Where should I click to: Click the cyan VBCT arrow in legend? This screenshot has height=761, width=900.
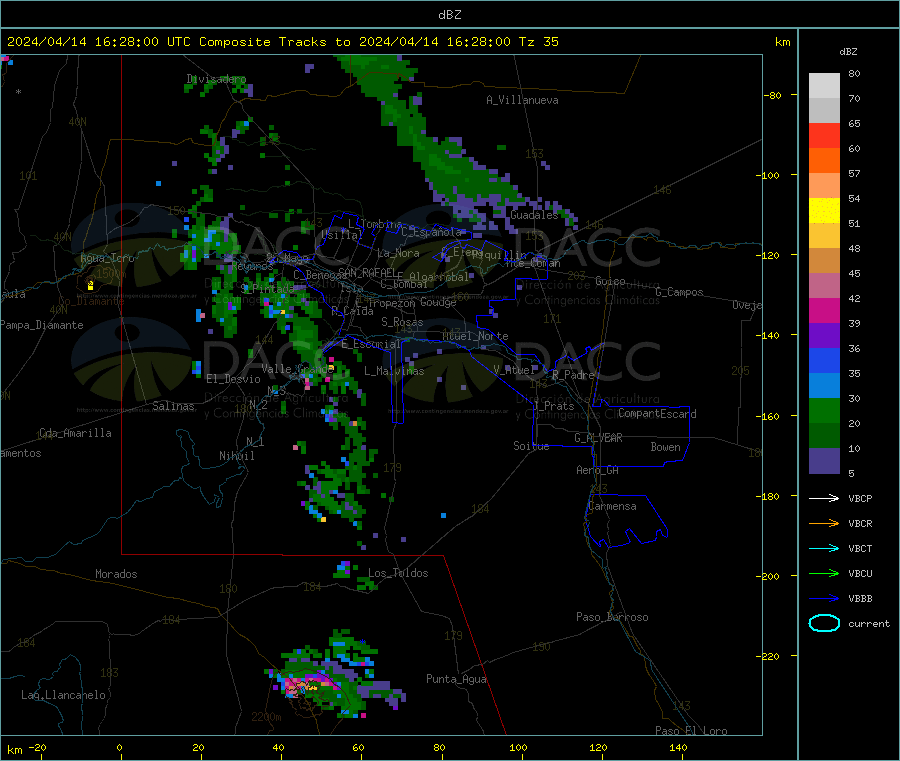pyautogui.click(x=824, y=549)
